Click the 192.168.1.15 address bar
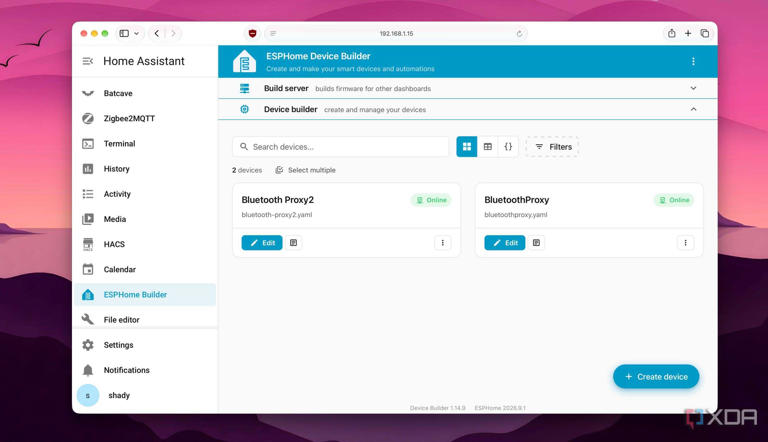The width and height of the screenshot is (768, 442). tap(396, 33)
